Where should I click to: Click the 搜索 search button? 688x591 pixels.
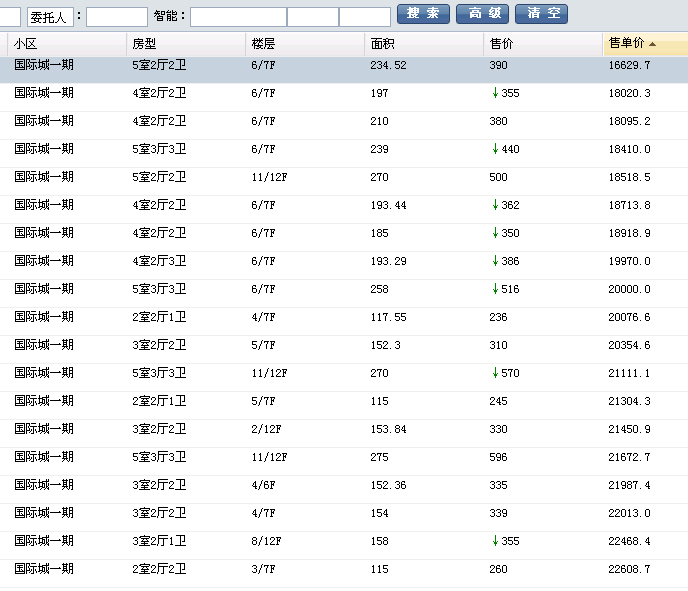coord(423,14)
